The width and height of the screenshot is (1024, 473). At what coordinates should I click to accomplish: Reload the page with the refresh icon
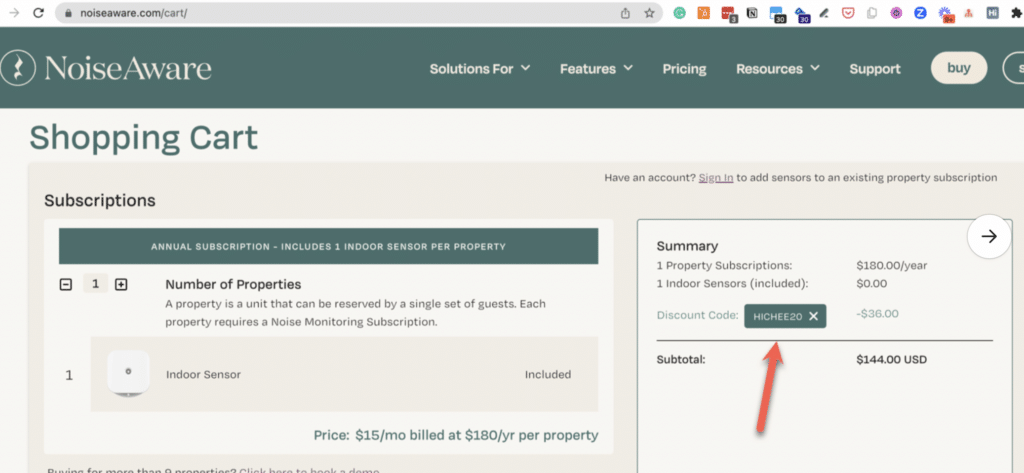[38, 13]
